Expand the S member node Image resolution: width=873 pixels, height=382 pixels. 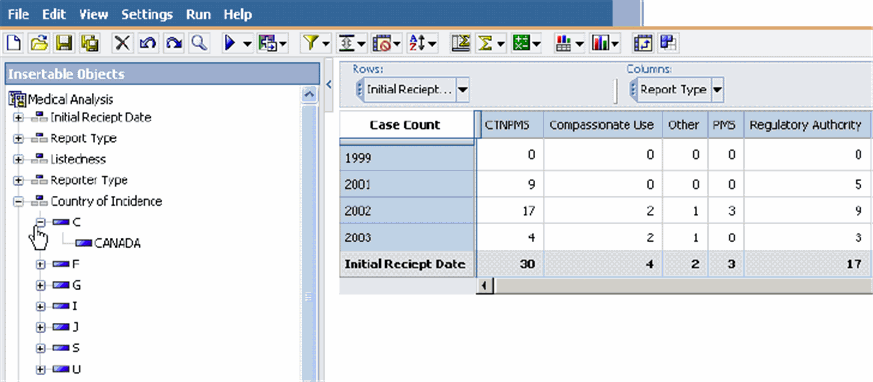click(40, 349)
